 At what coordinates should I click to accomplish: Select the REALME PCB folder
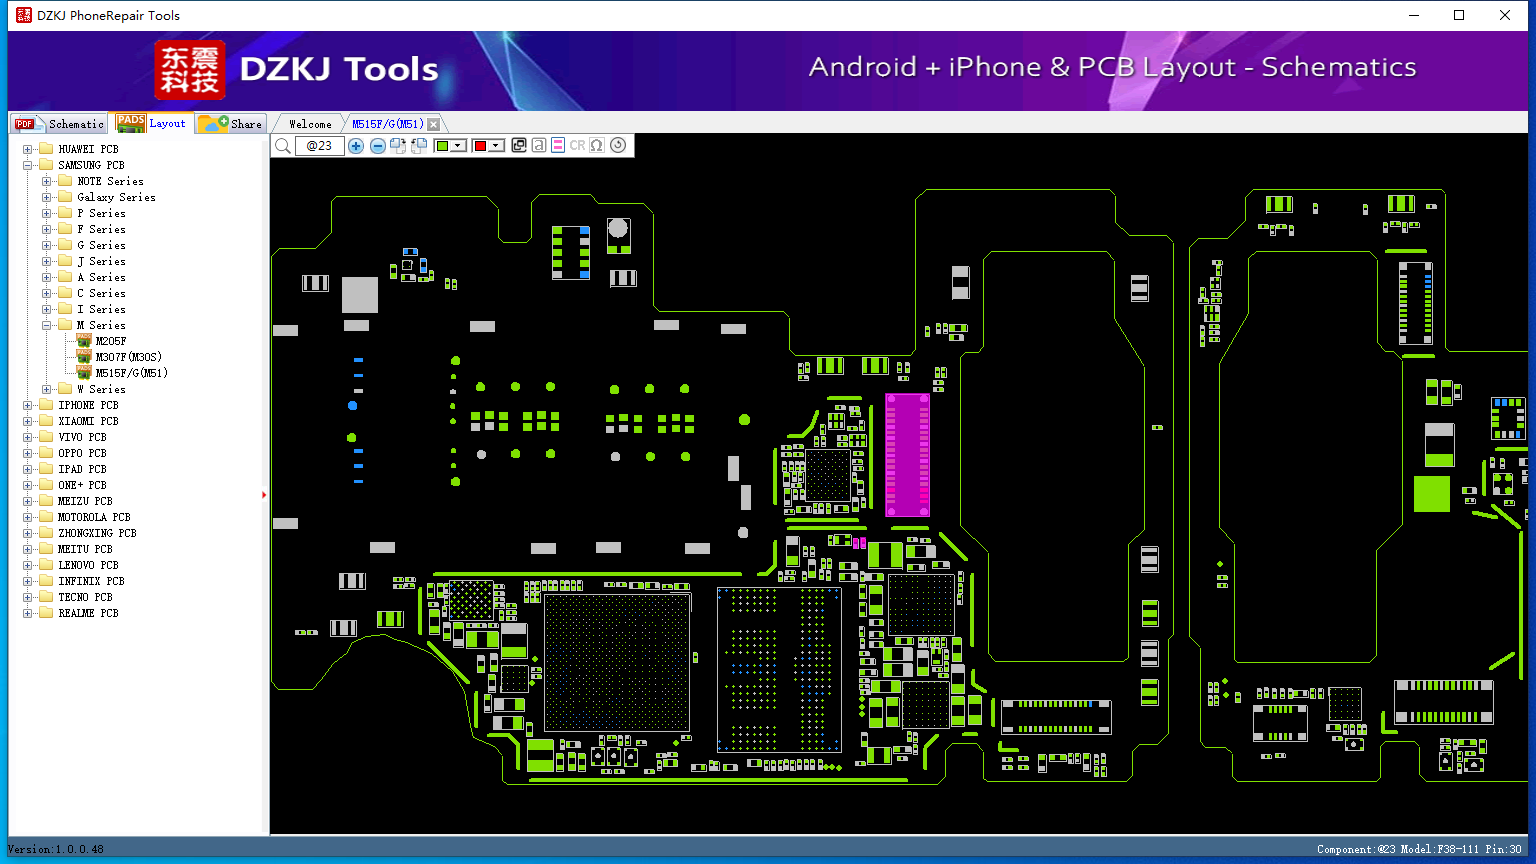click(x=88, y=613)
